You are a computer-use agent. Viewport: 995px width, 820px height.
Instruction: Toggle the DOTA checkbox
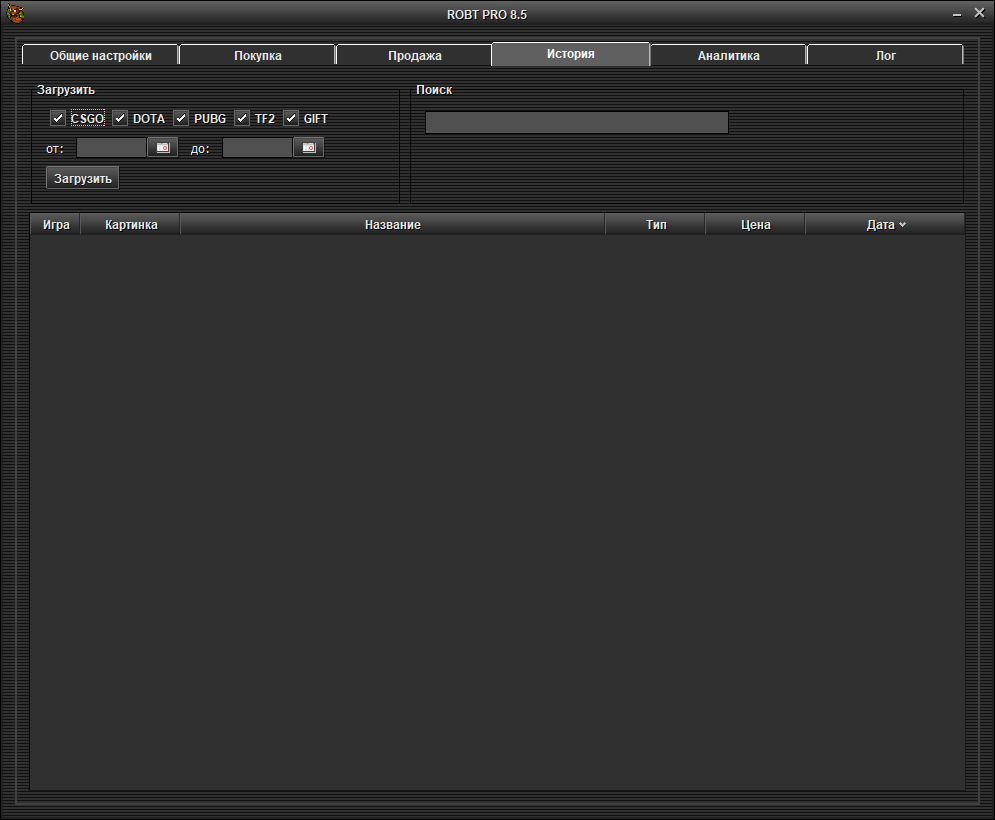120,119
